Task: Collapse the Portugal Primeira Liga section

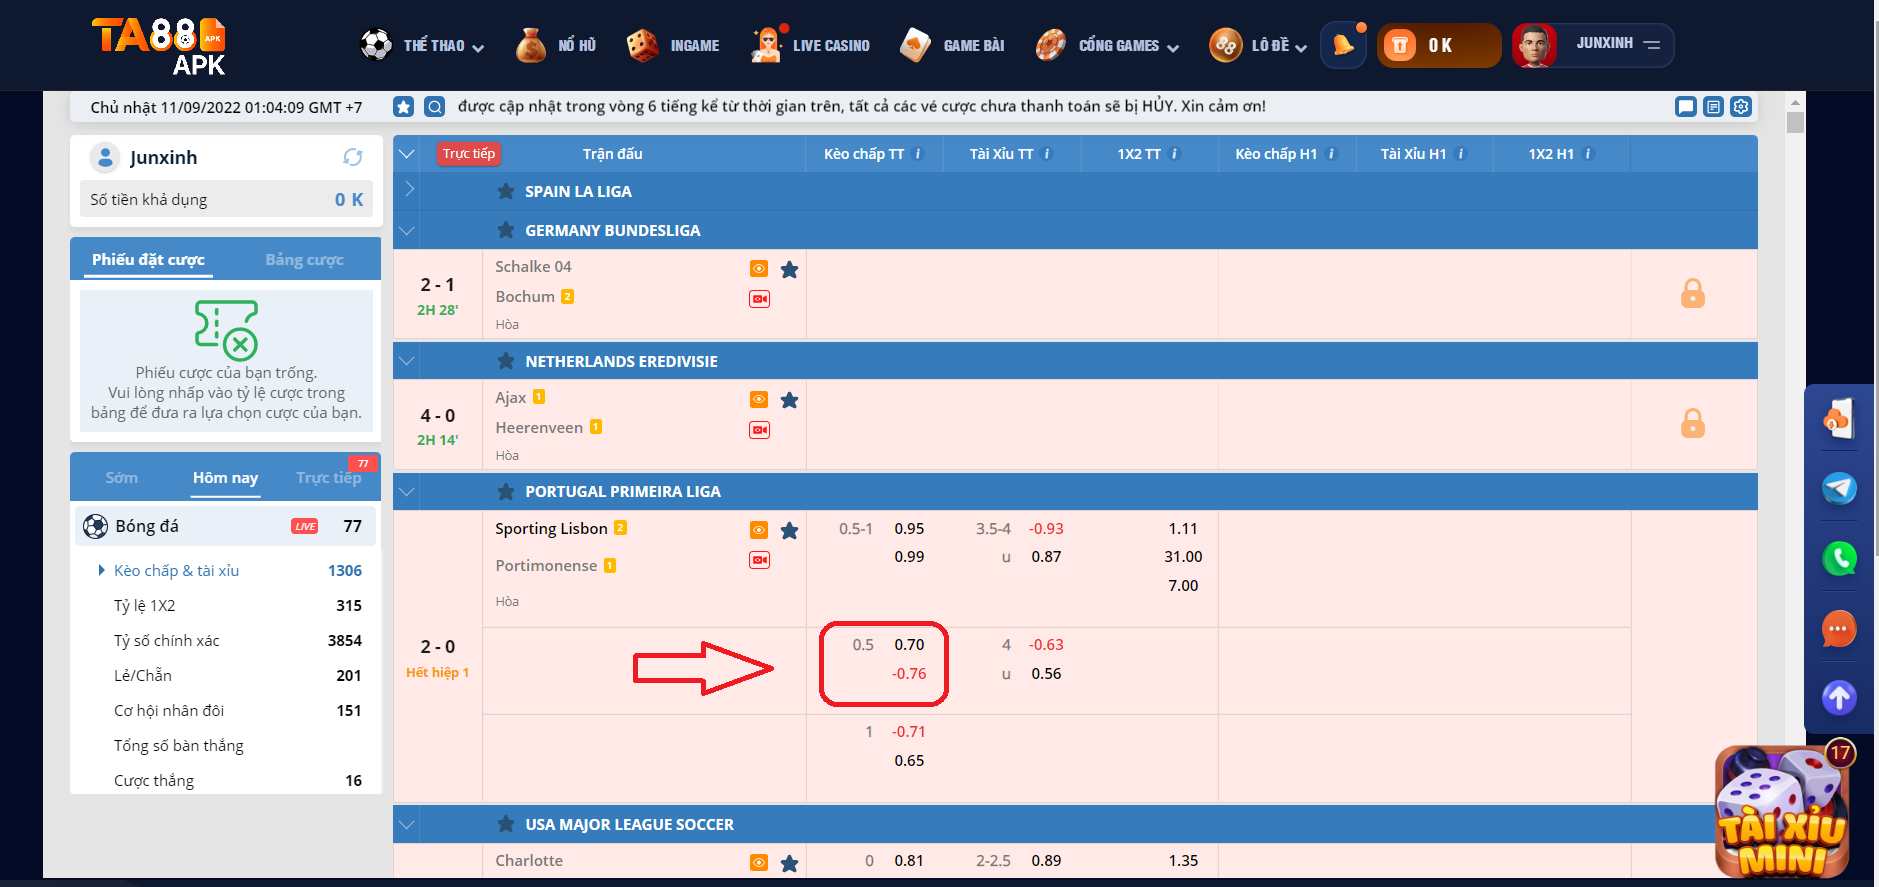Action: (x=407, y=492)
